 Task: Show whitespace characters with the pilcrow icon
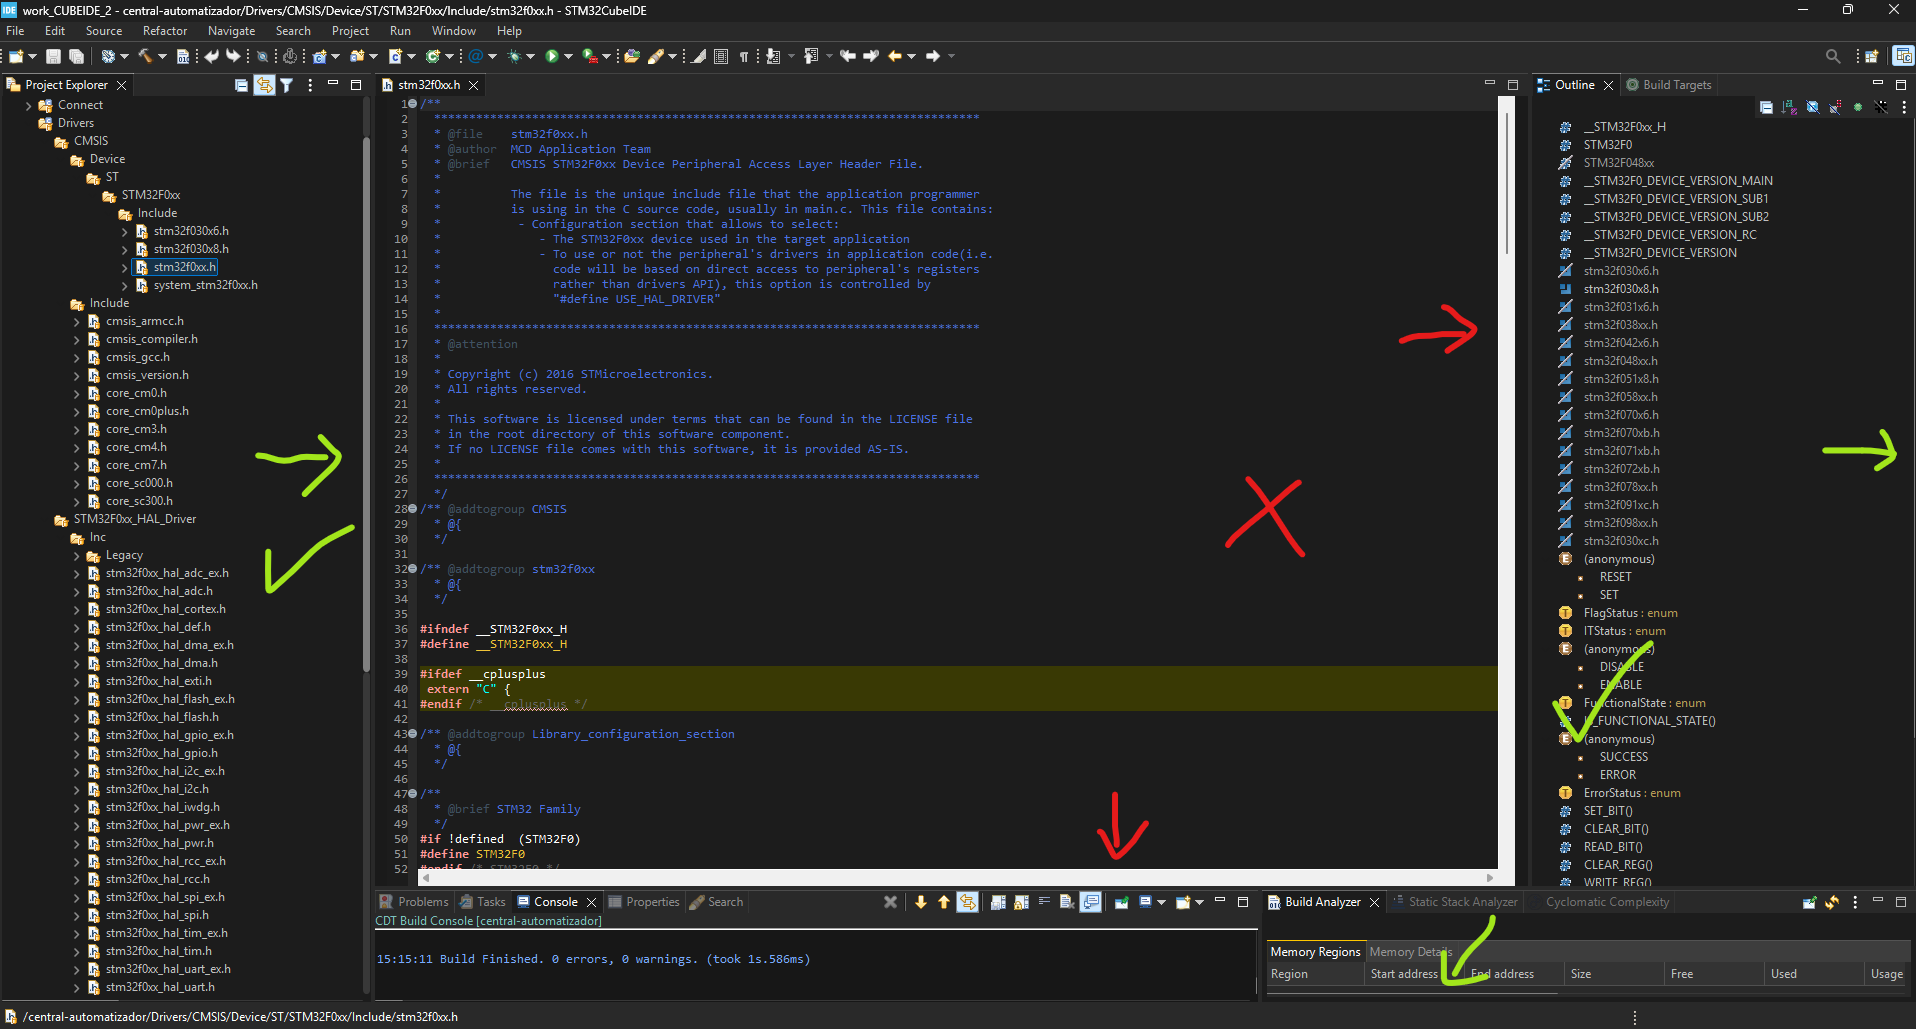pyautogui.click(x=744, y=57)
